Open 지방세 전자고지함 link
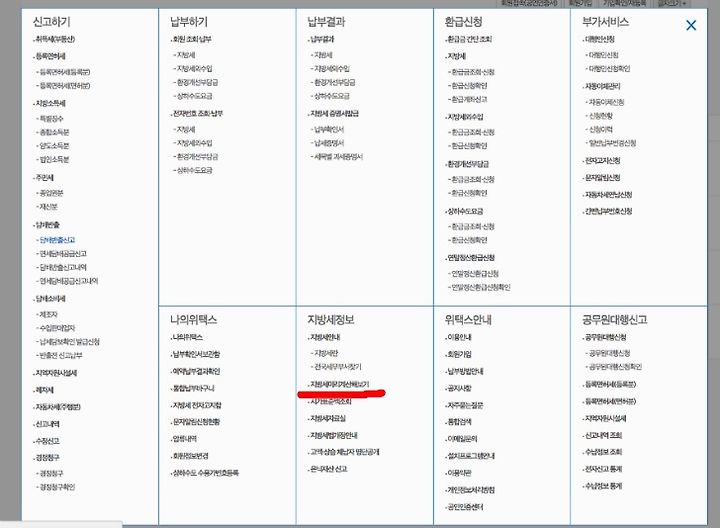720x528 pixels. 197,405
